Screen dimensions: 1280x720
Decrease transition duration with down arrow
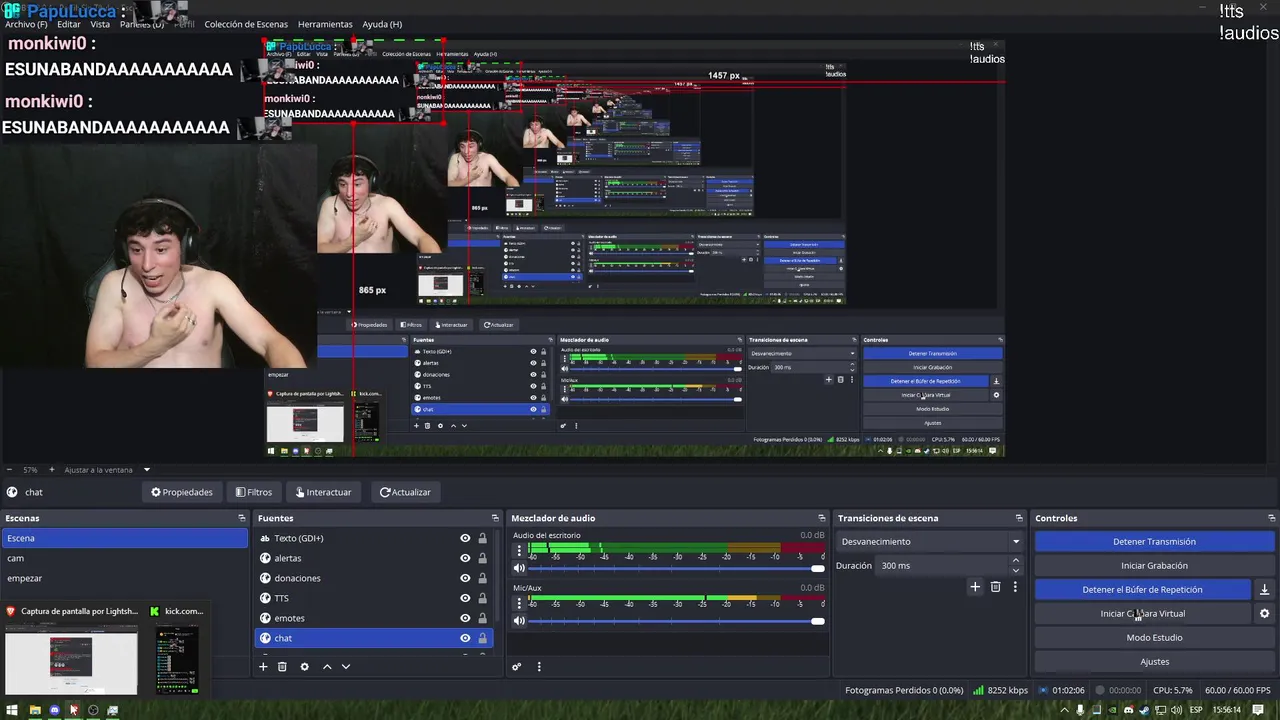pos(1016,570)
